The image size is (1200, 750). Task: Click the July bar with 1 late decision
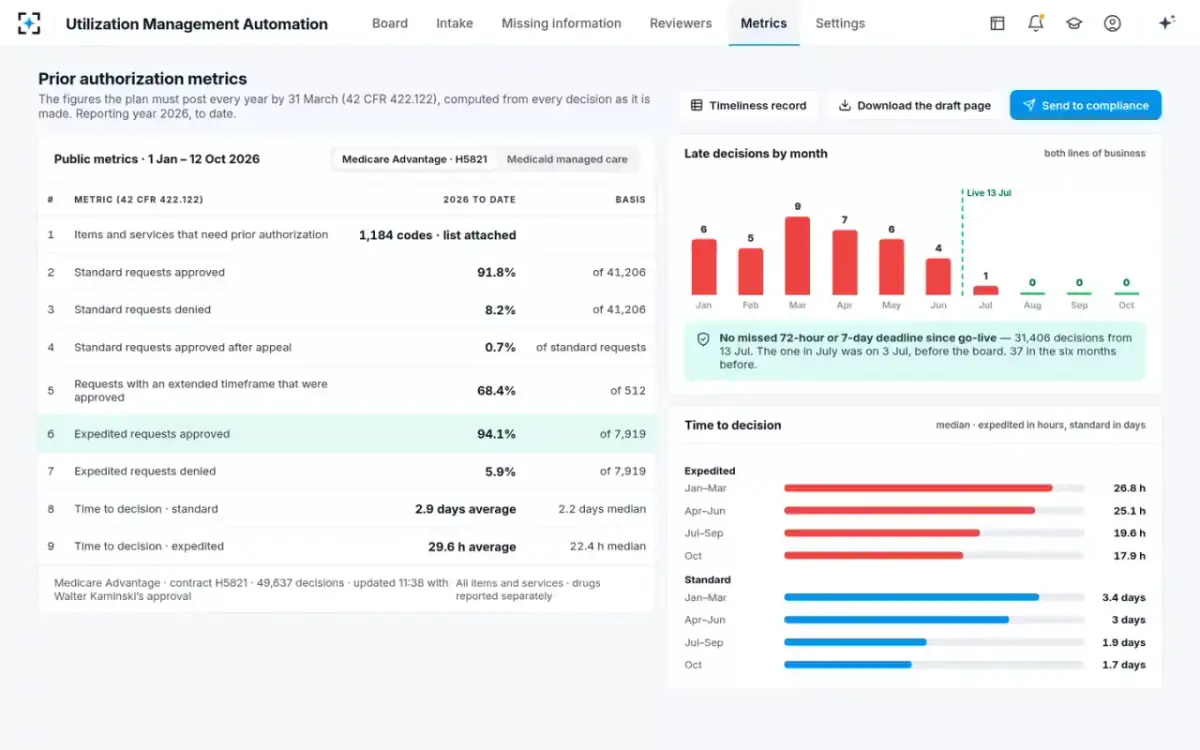click(x=985, y=290)
